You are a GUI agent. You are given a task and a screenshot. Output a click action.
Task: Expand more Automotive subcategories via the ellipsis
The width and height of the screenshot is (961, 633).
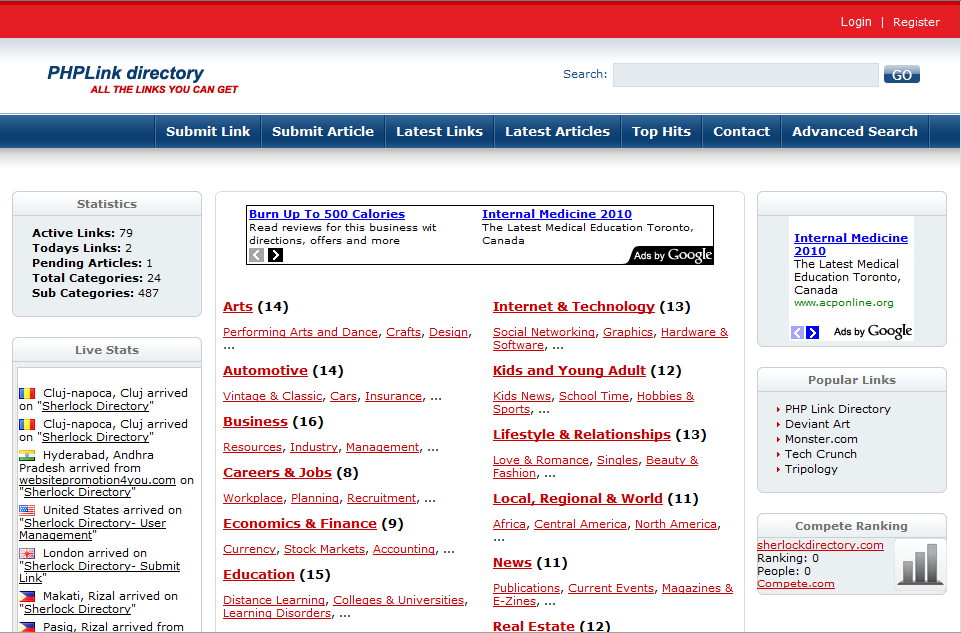pos(436,397)
